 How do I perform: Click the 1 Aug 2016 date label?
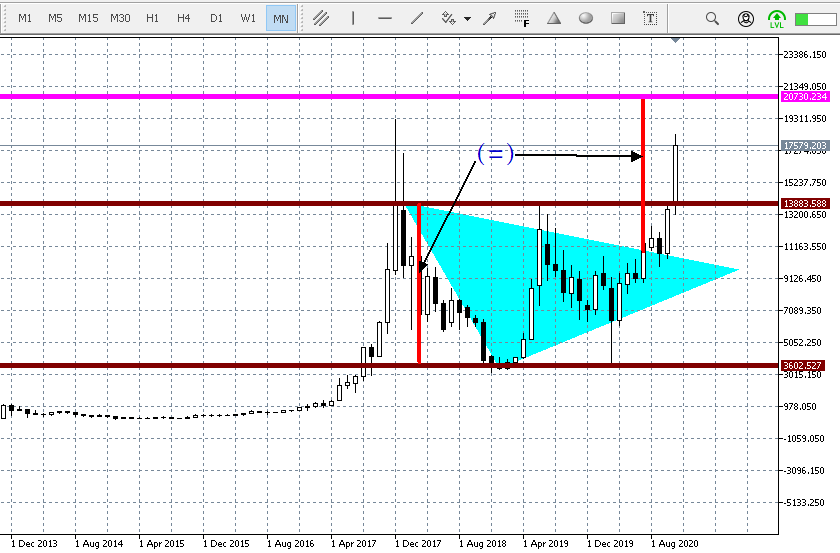(x=290, y=543)
